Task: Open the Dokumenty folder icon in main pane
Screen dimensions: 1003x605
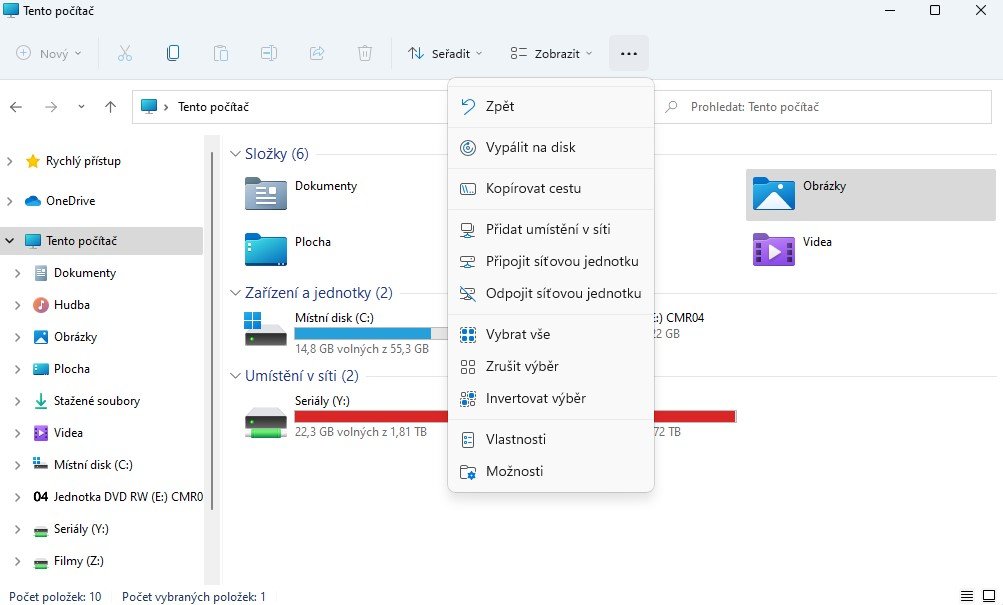Action: (x=265, y=194)
